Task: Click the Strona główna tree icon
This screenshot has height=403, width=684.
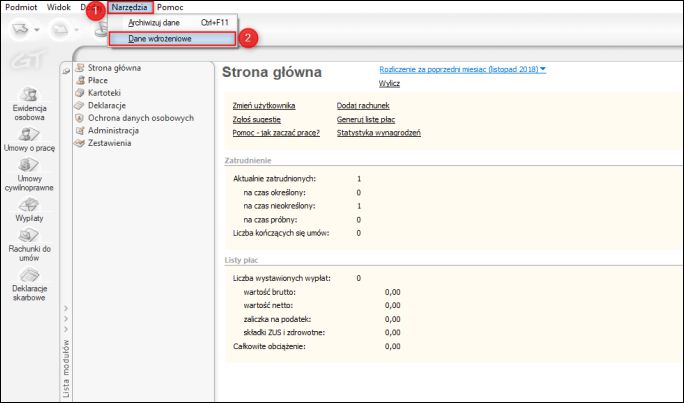Action: point(80,68)
